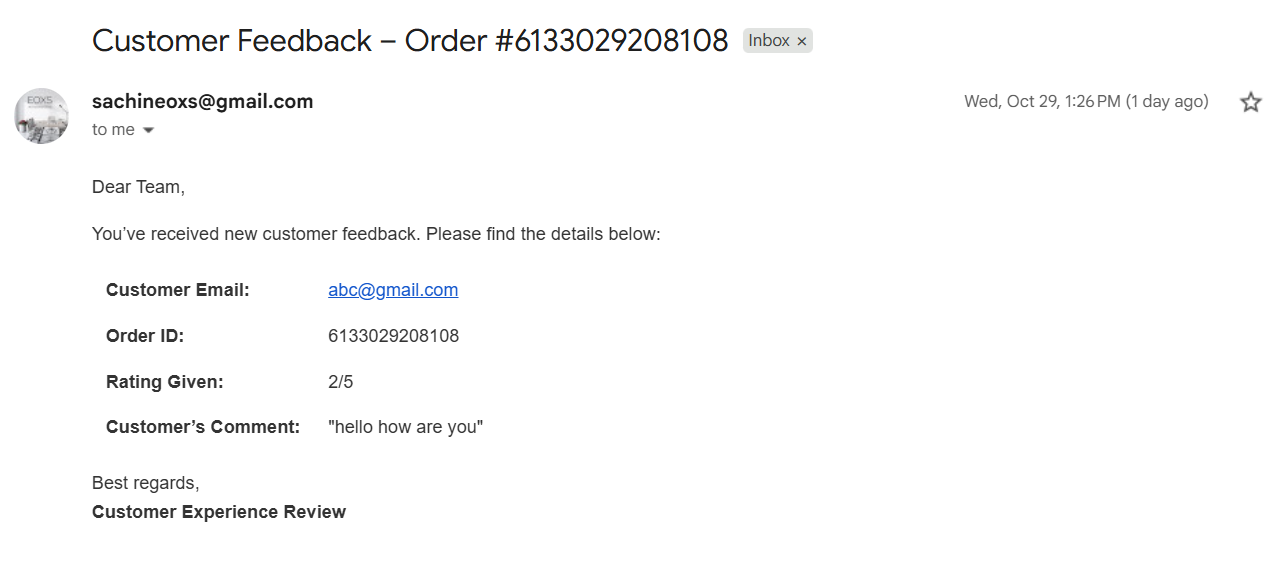Click the "Order ID:" field label
Viewport: 1270px width, 565px height.
145,336
